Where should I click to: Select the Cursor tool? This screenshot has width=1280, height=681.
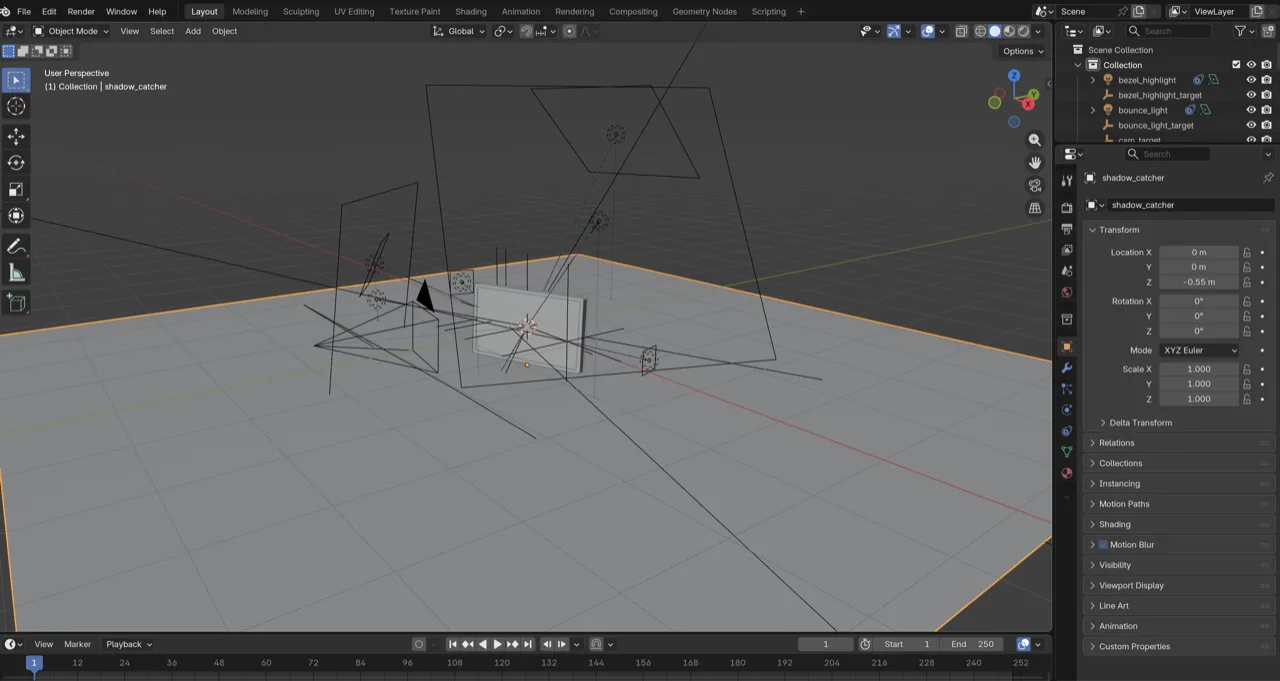[x=16, y=107]
